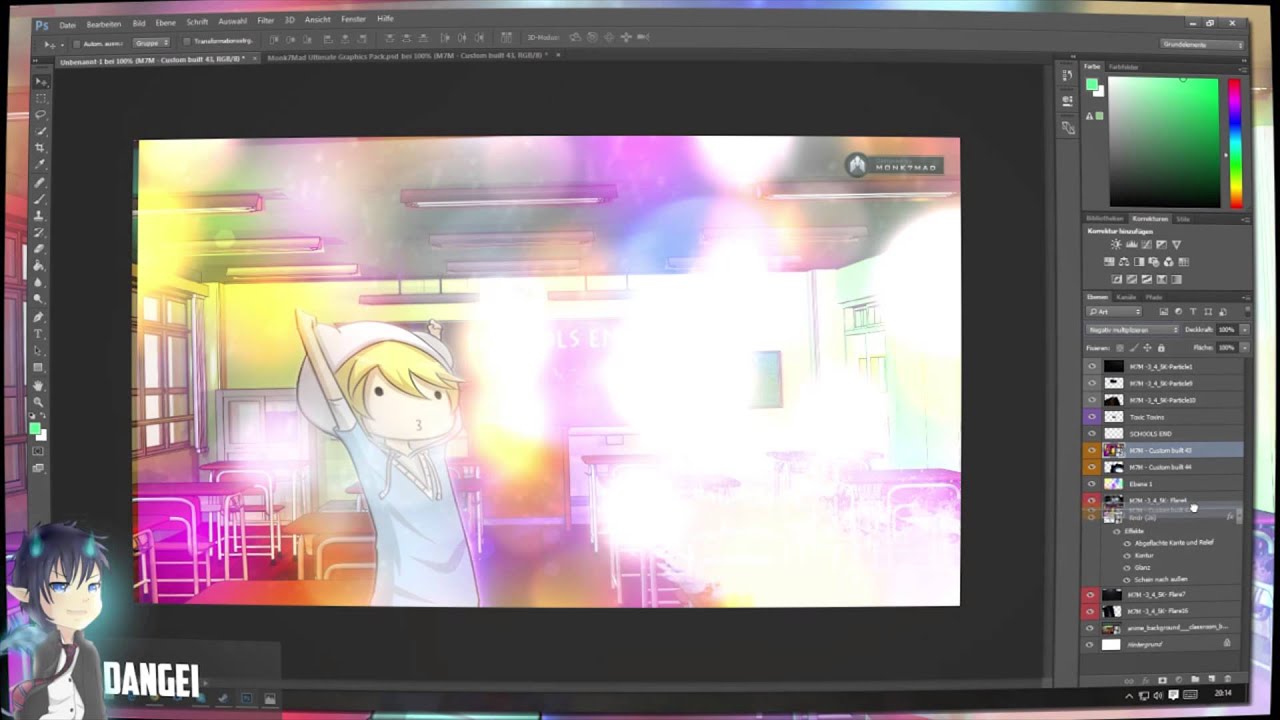
Task: Select the Zoom tool
Action: click(40, 401)
